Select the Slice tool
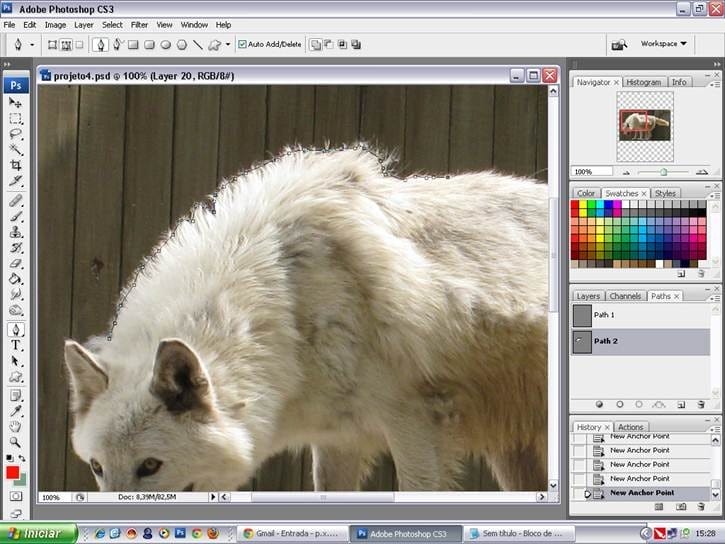Image resolution: width=725 pixels, height=544 pixels. point(16,181)
